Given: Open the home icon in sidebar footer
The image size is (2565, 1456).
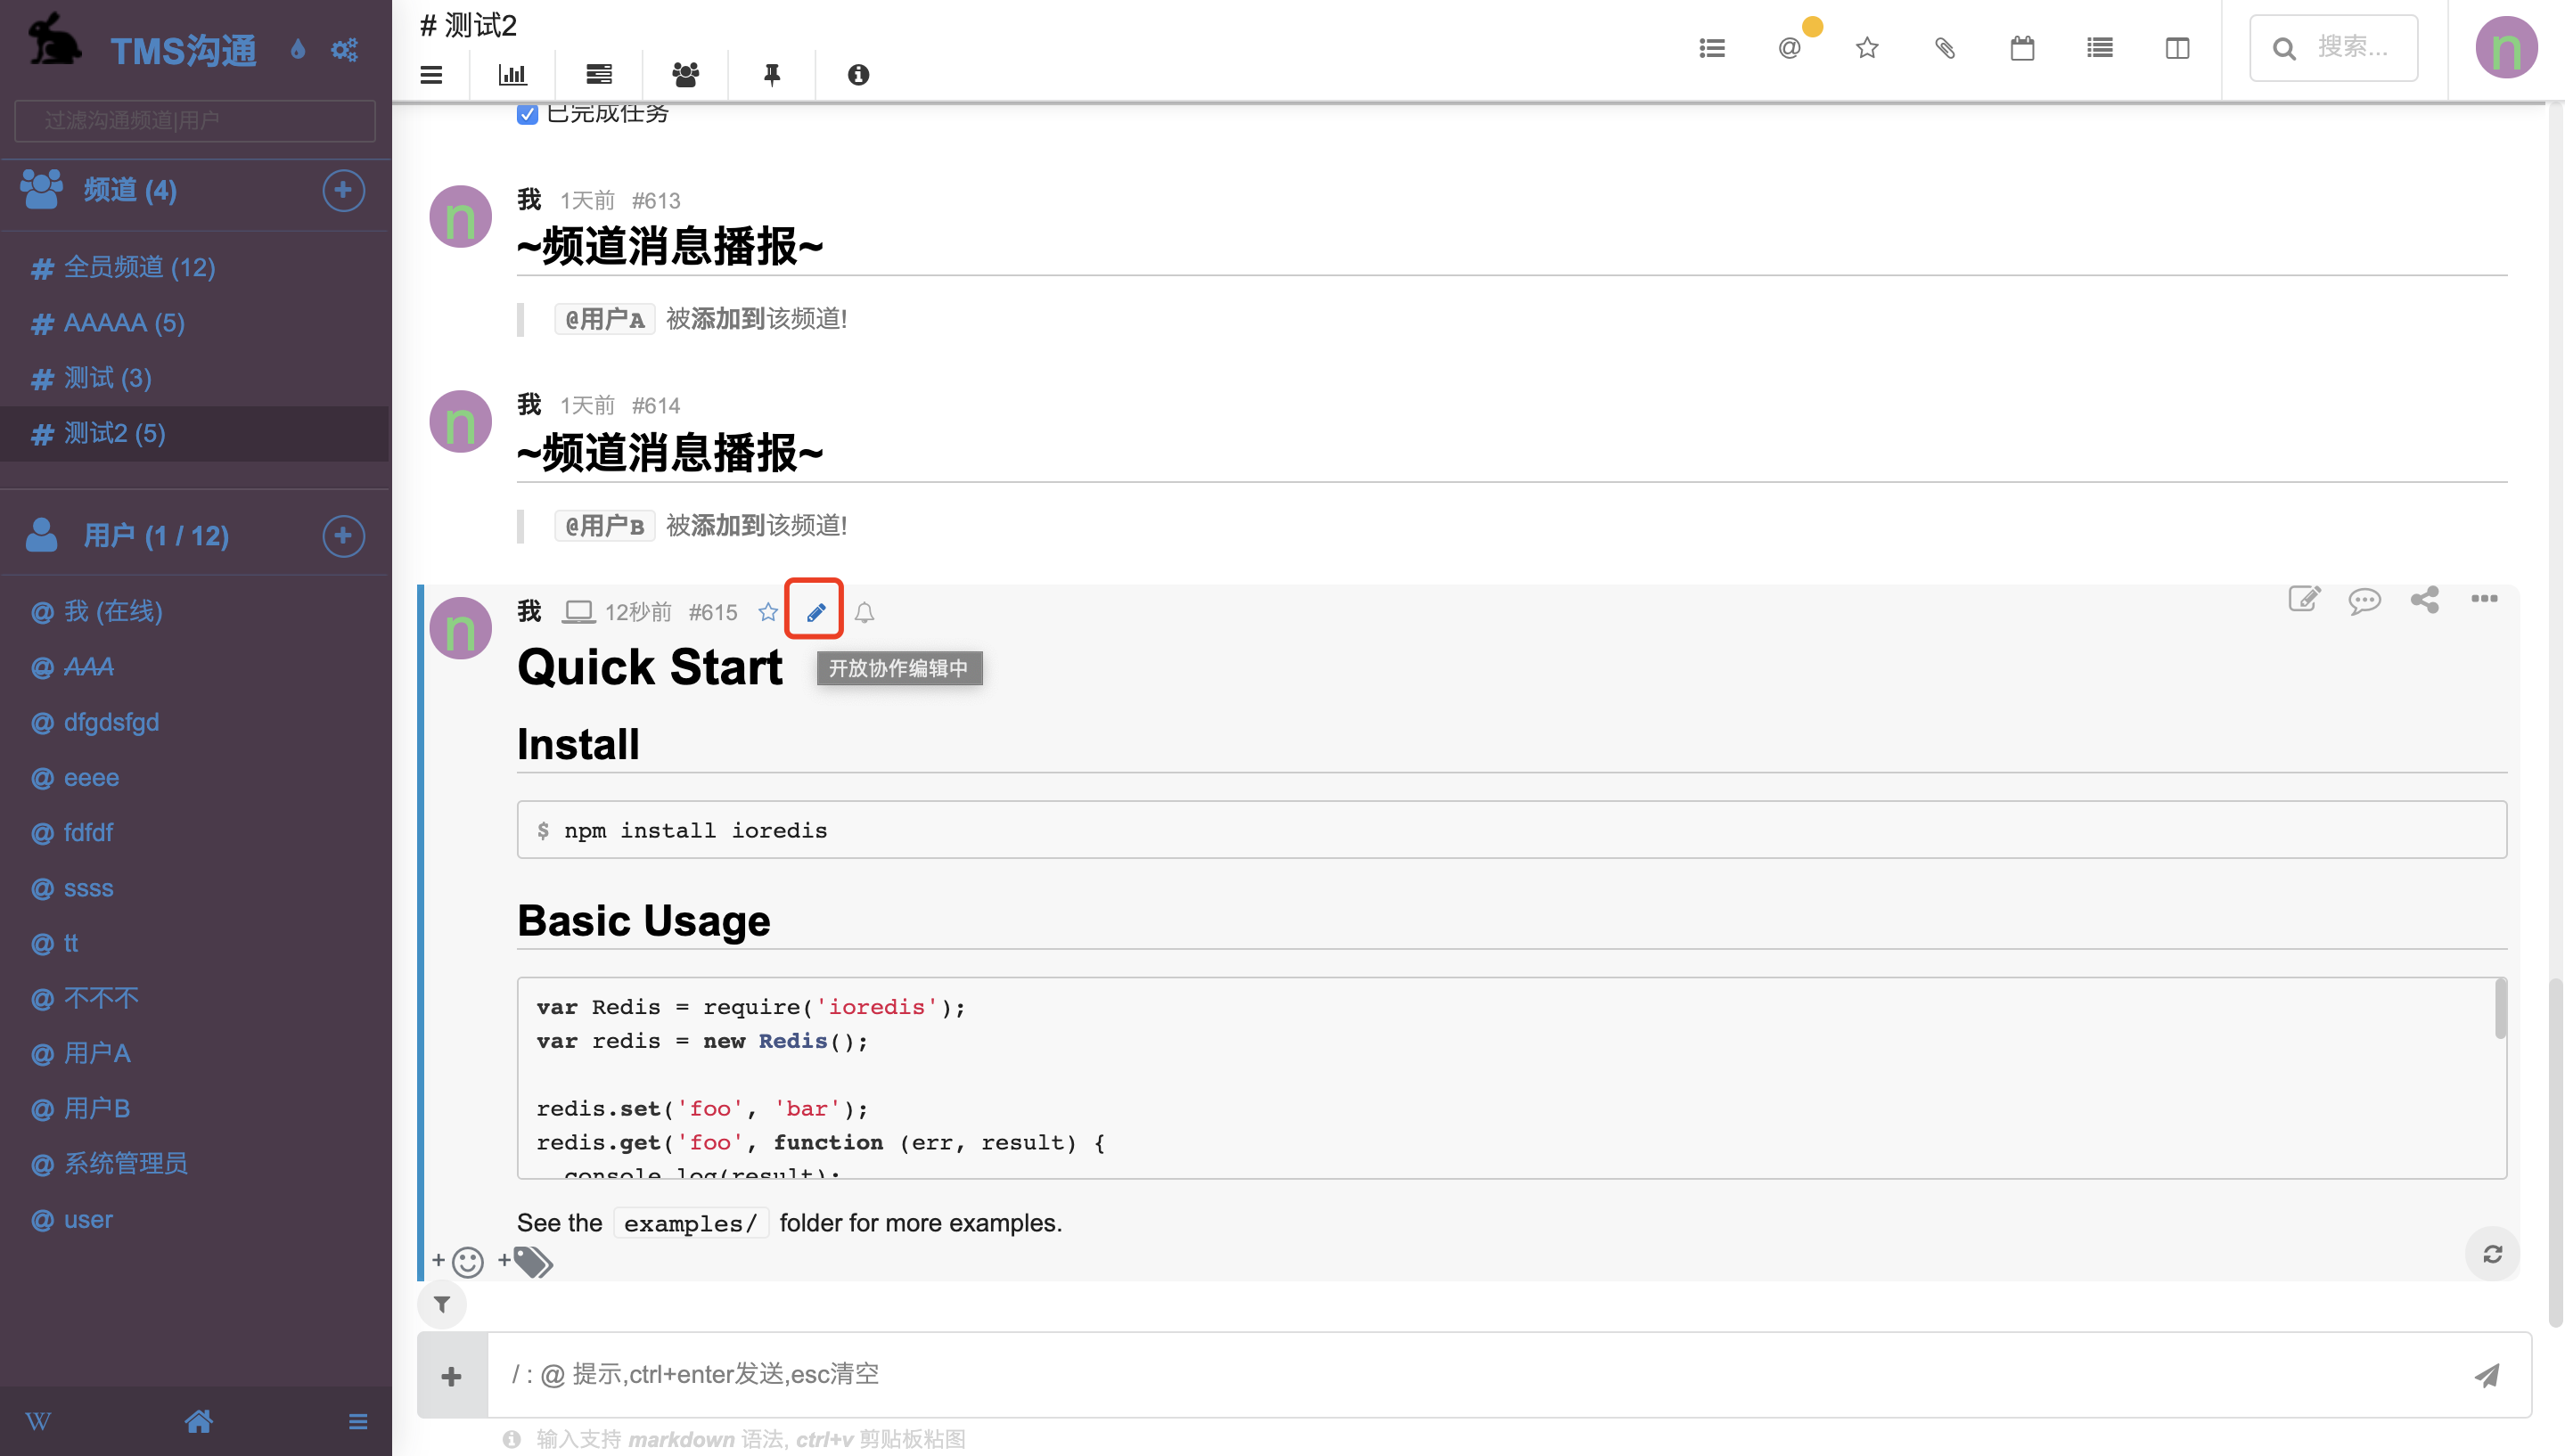Looking at the screenshot, I should [x=198, y=1421].
